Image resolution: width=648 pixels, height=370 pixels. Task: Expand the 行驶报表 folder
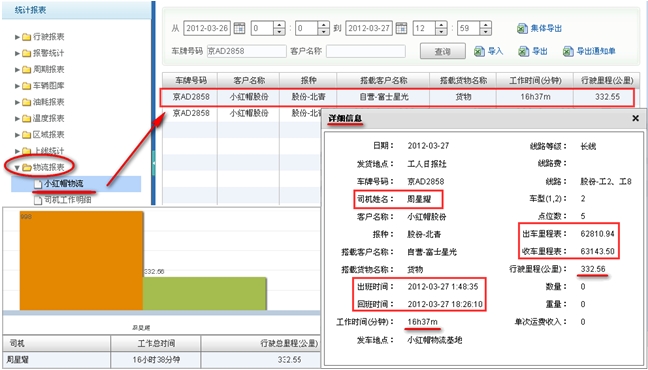click(17, 37)
